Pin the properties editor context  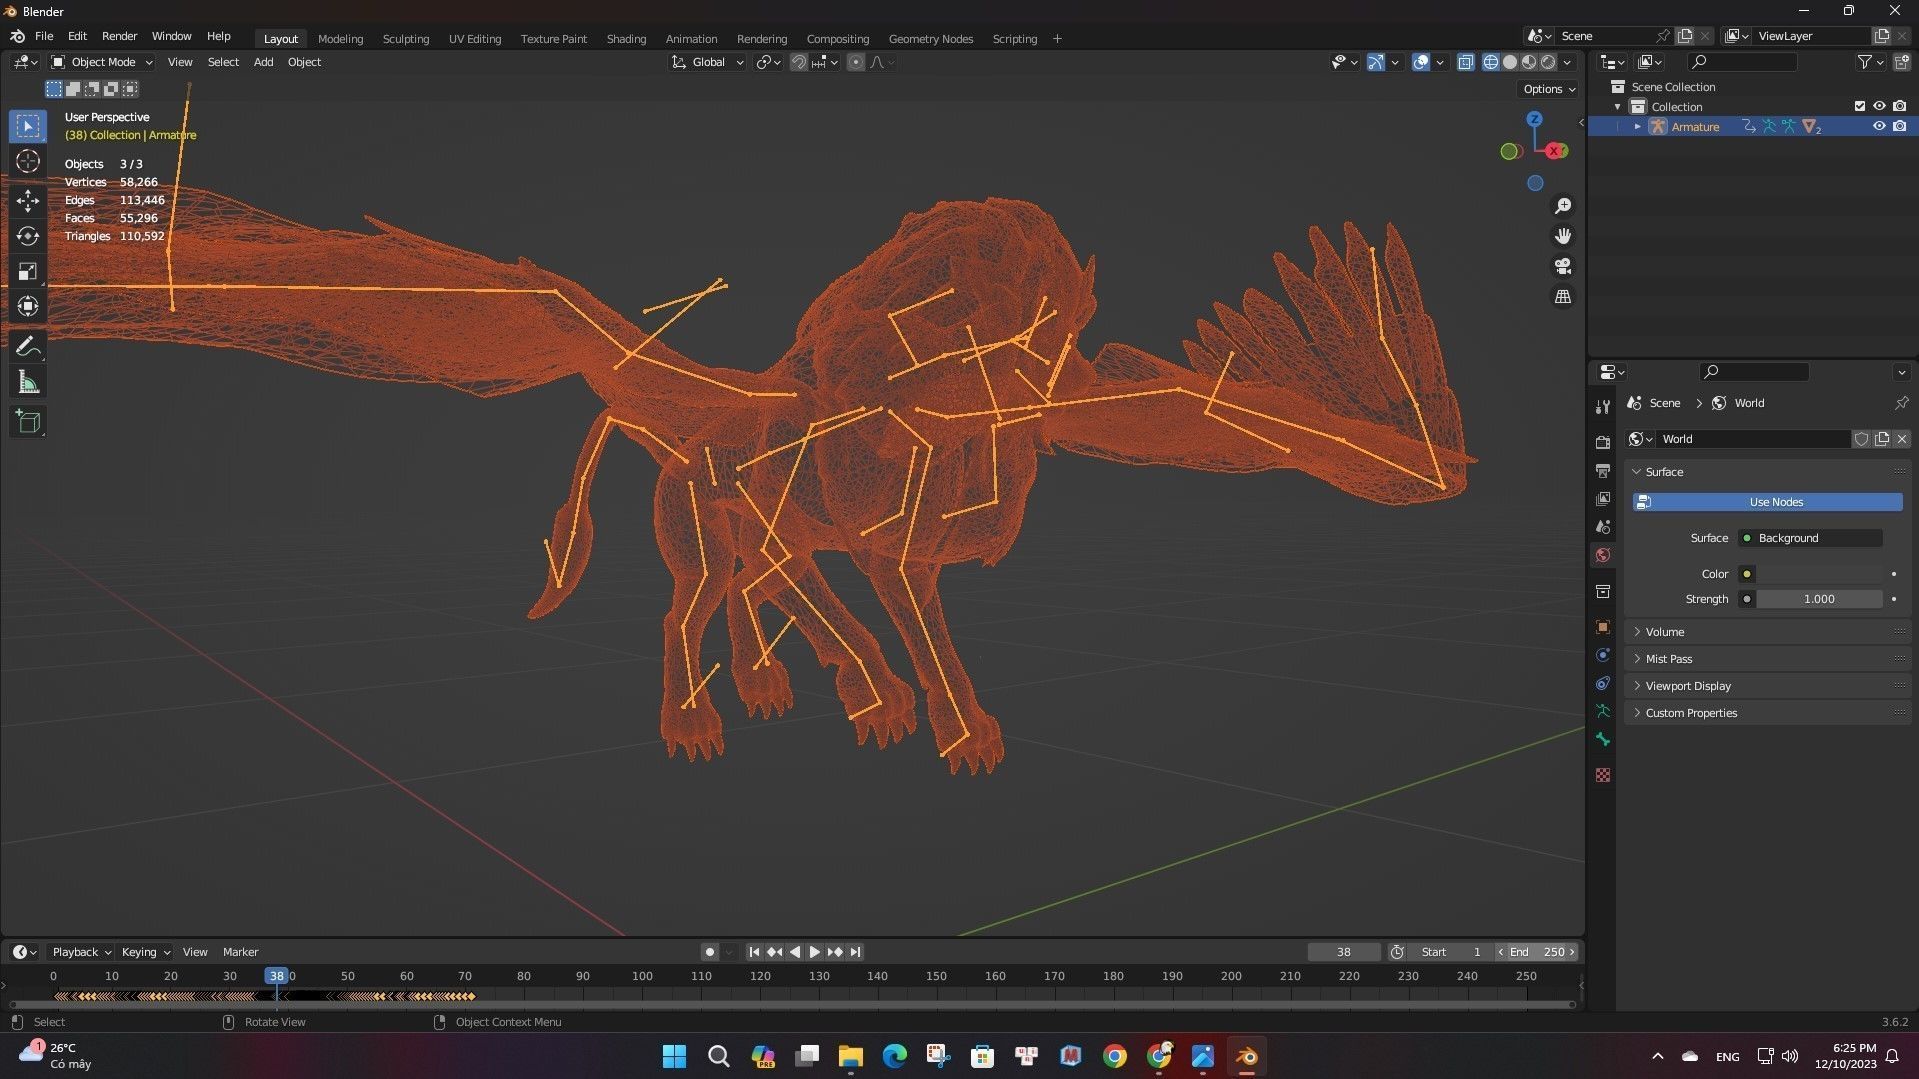pos(1901,403)
